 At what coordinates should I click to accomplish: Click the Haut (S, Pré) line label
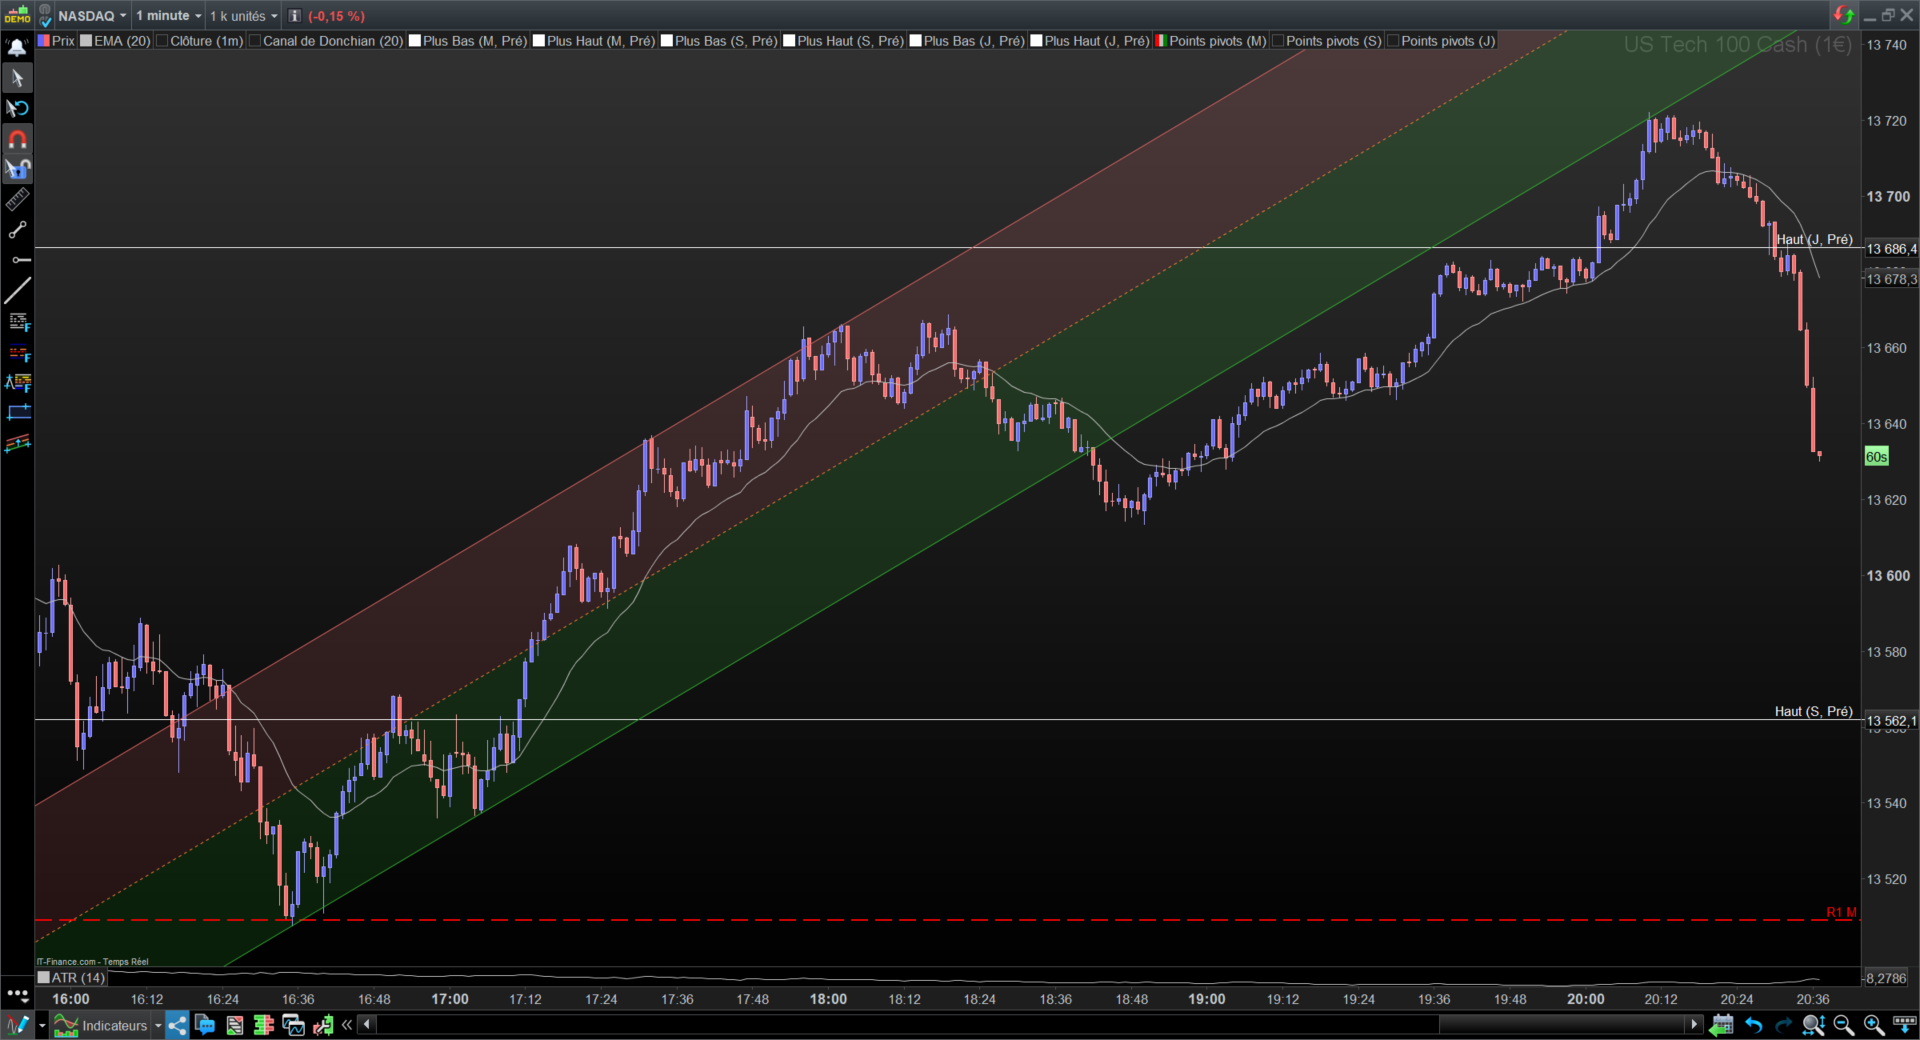1813,711
